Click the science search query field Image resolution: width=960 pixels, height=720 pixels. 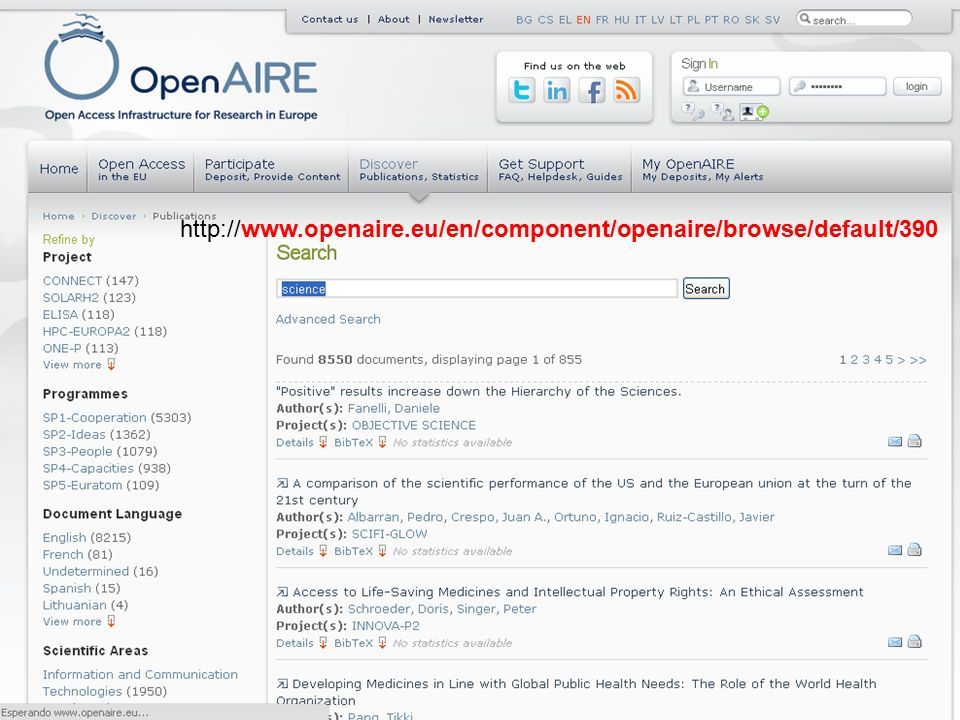pyautogui.click(x=477, y=288)
